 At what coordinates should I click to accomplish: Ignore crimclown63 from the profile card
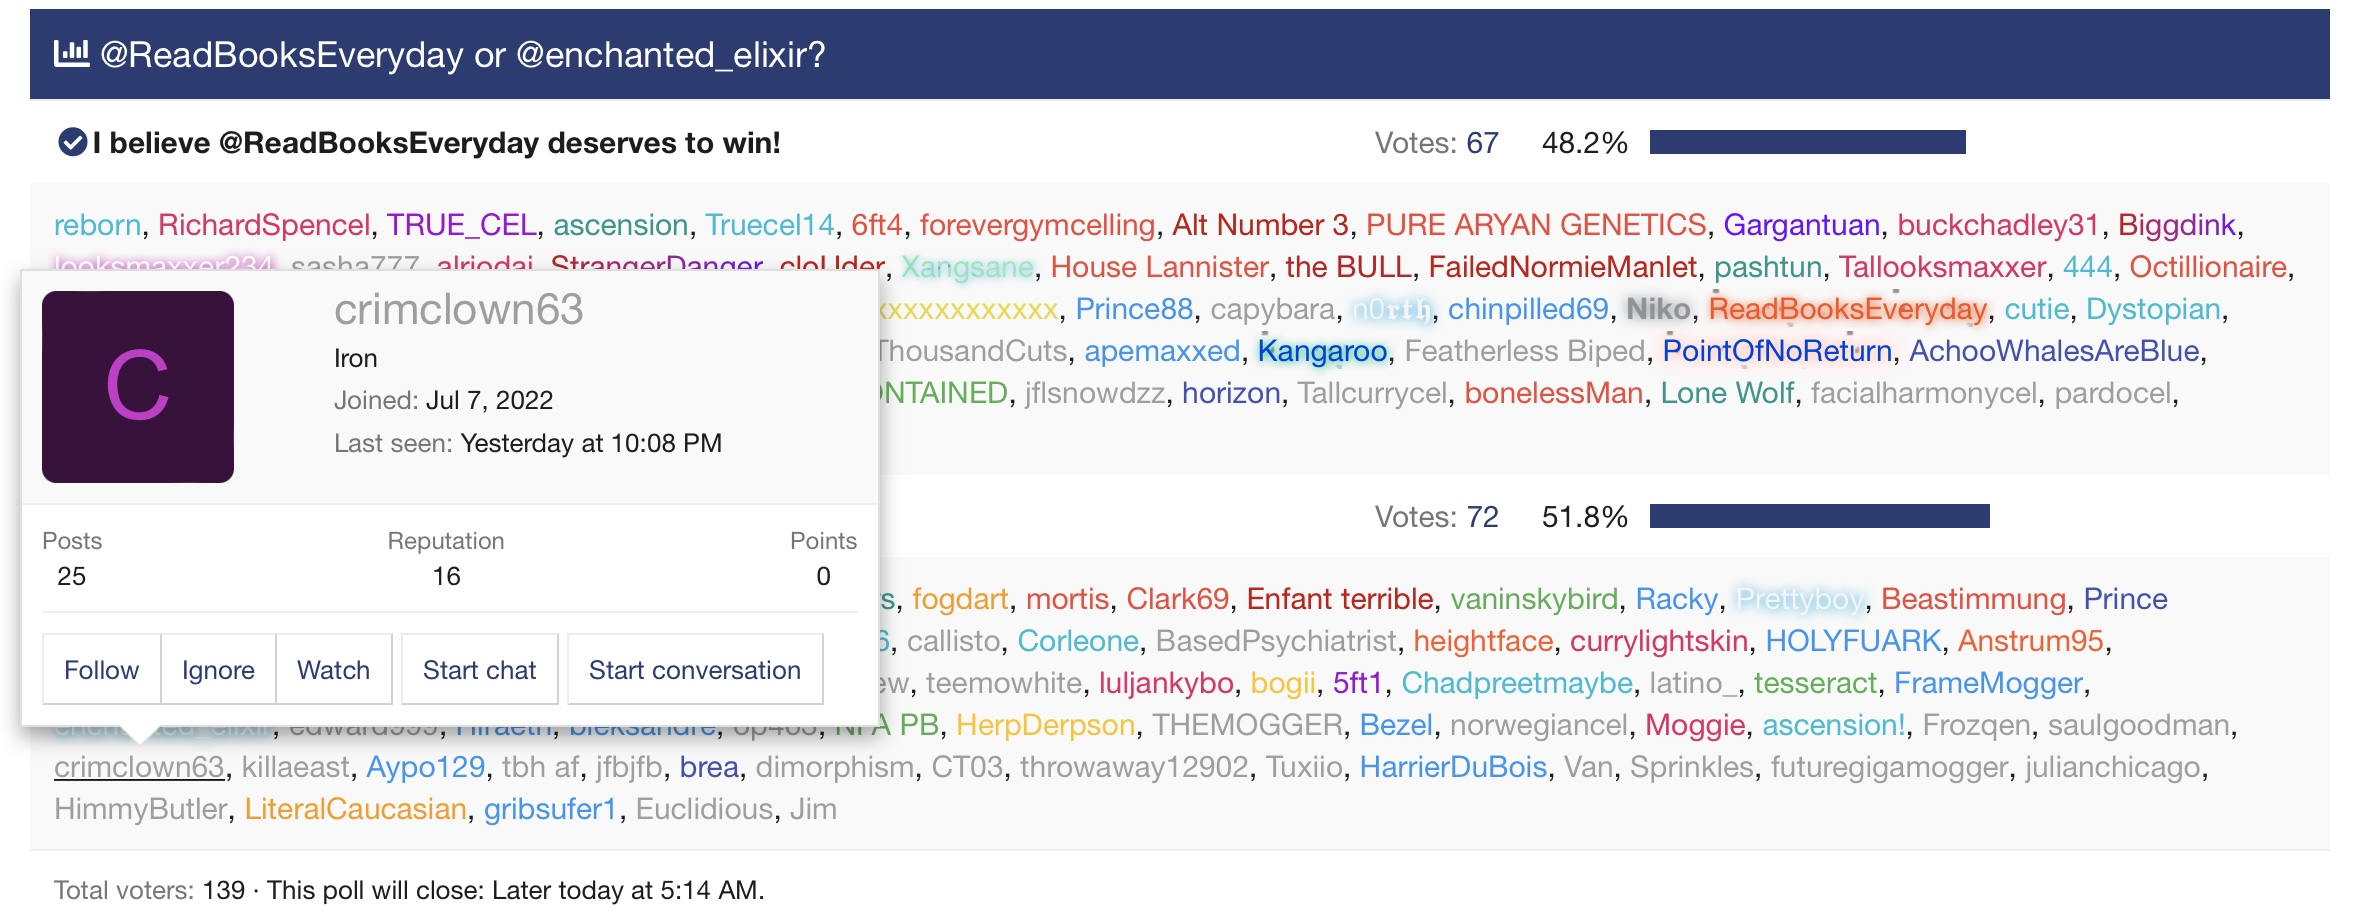tap(218, 669)
